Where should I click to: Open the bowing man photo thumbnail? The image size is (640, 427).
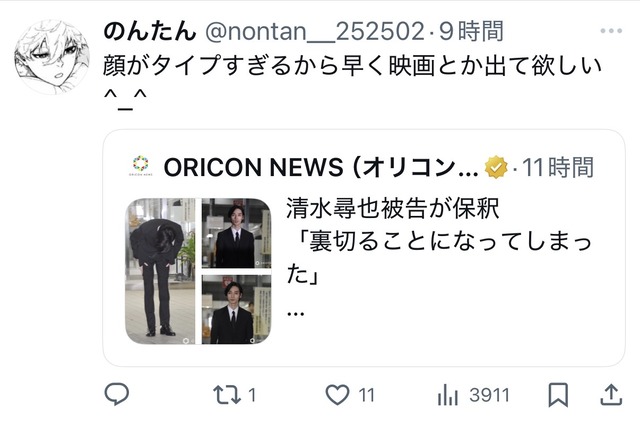tap(160, 271)
